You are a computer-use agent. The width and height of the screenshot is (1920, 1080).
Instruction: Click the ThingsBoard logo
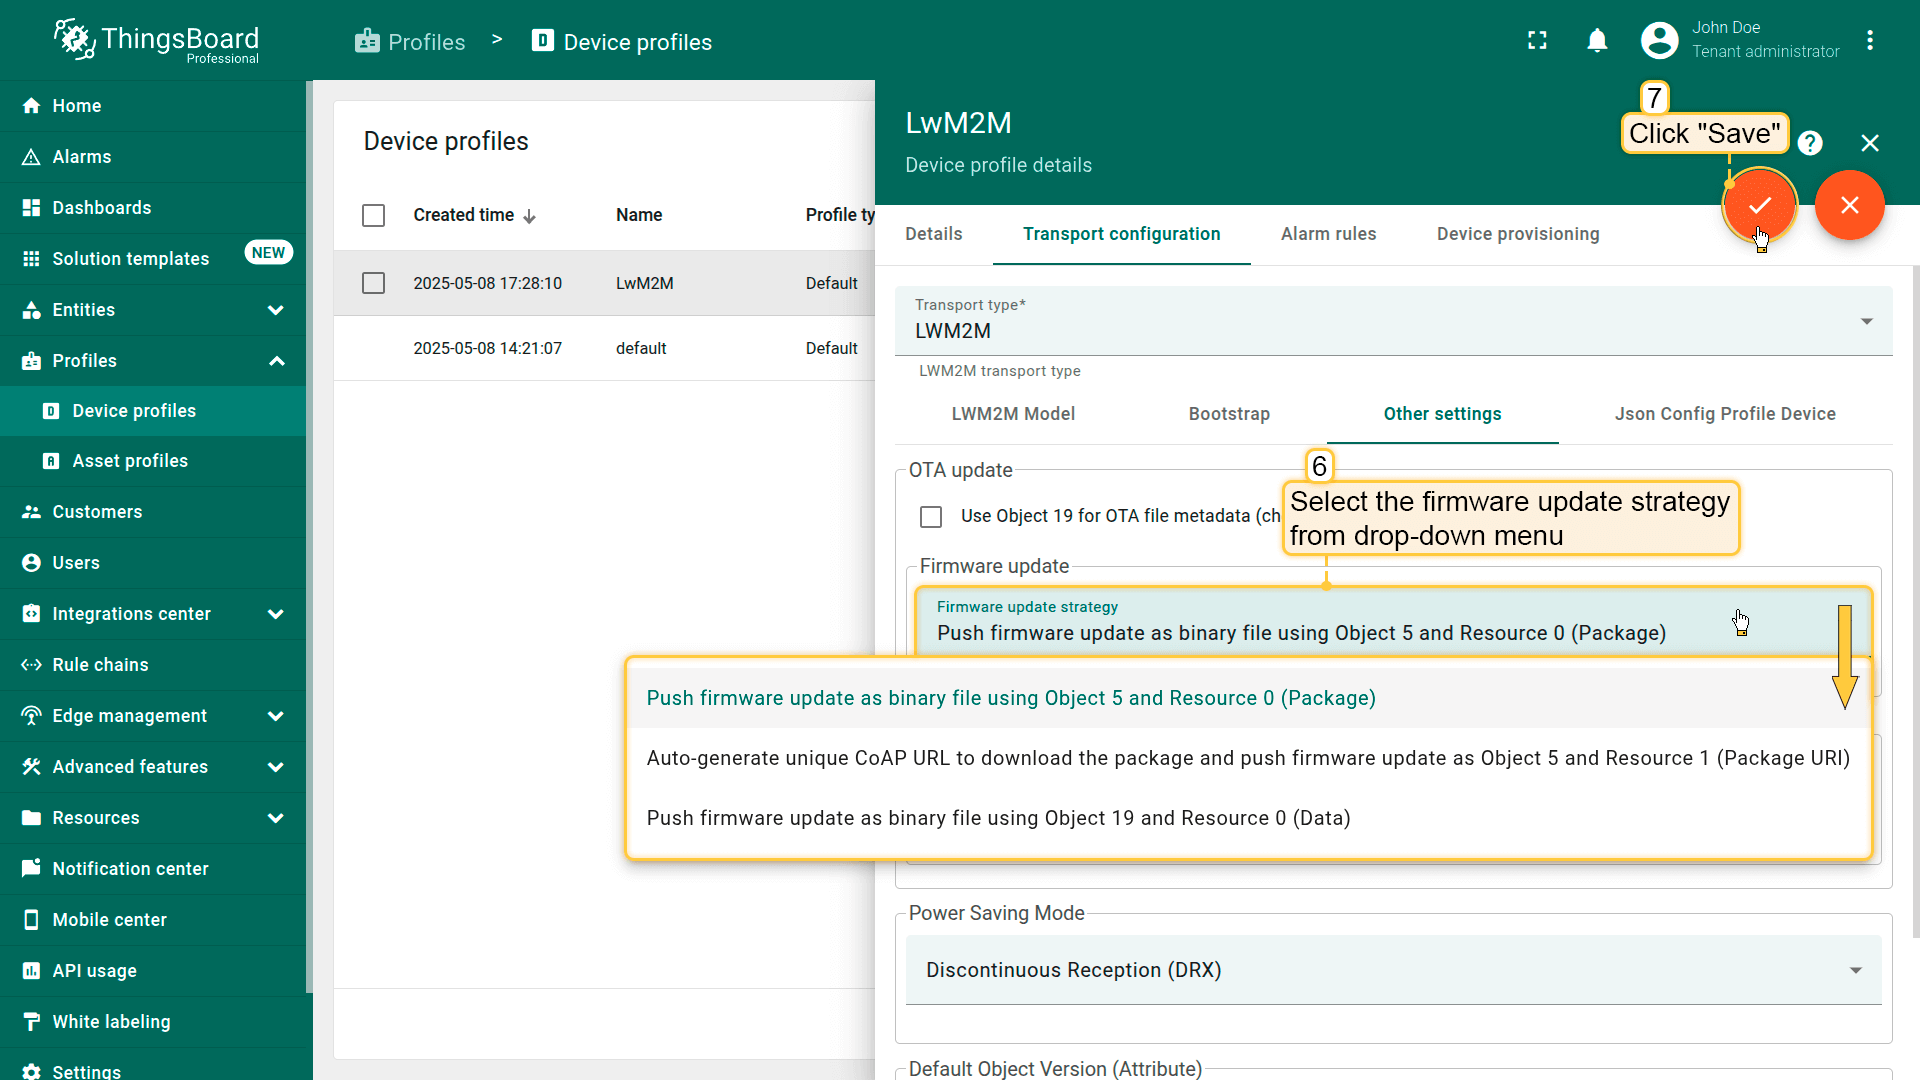(x=157, y=41)
